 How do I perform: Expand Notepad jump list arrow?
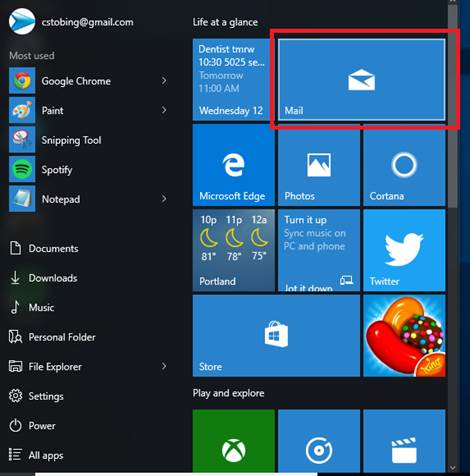(164, 199)
